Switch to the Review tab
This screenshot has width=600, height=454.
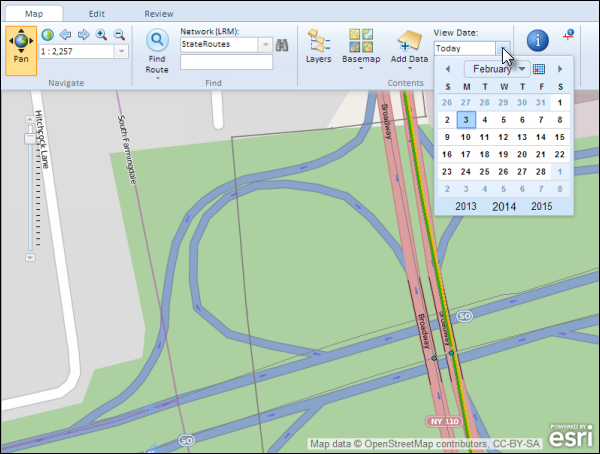[x=158, y=14]
